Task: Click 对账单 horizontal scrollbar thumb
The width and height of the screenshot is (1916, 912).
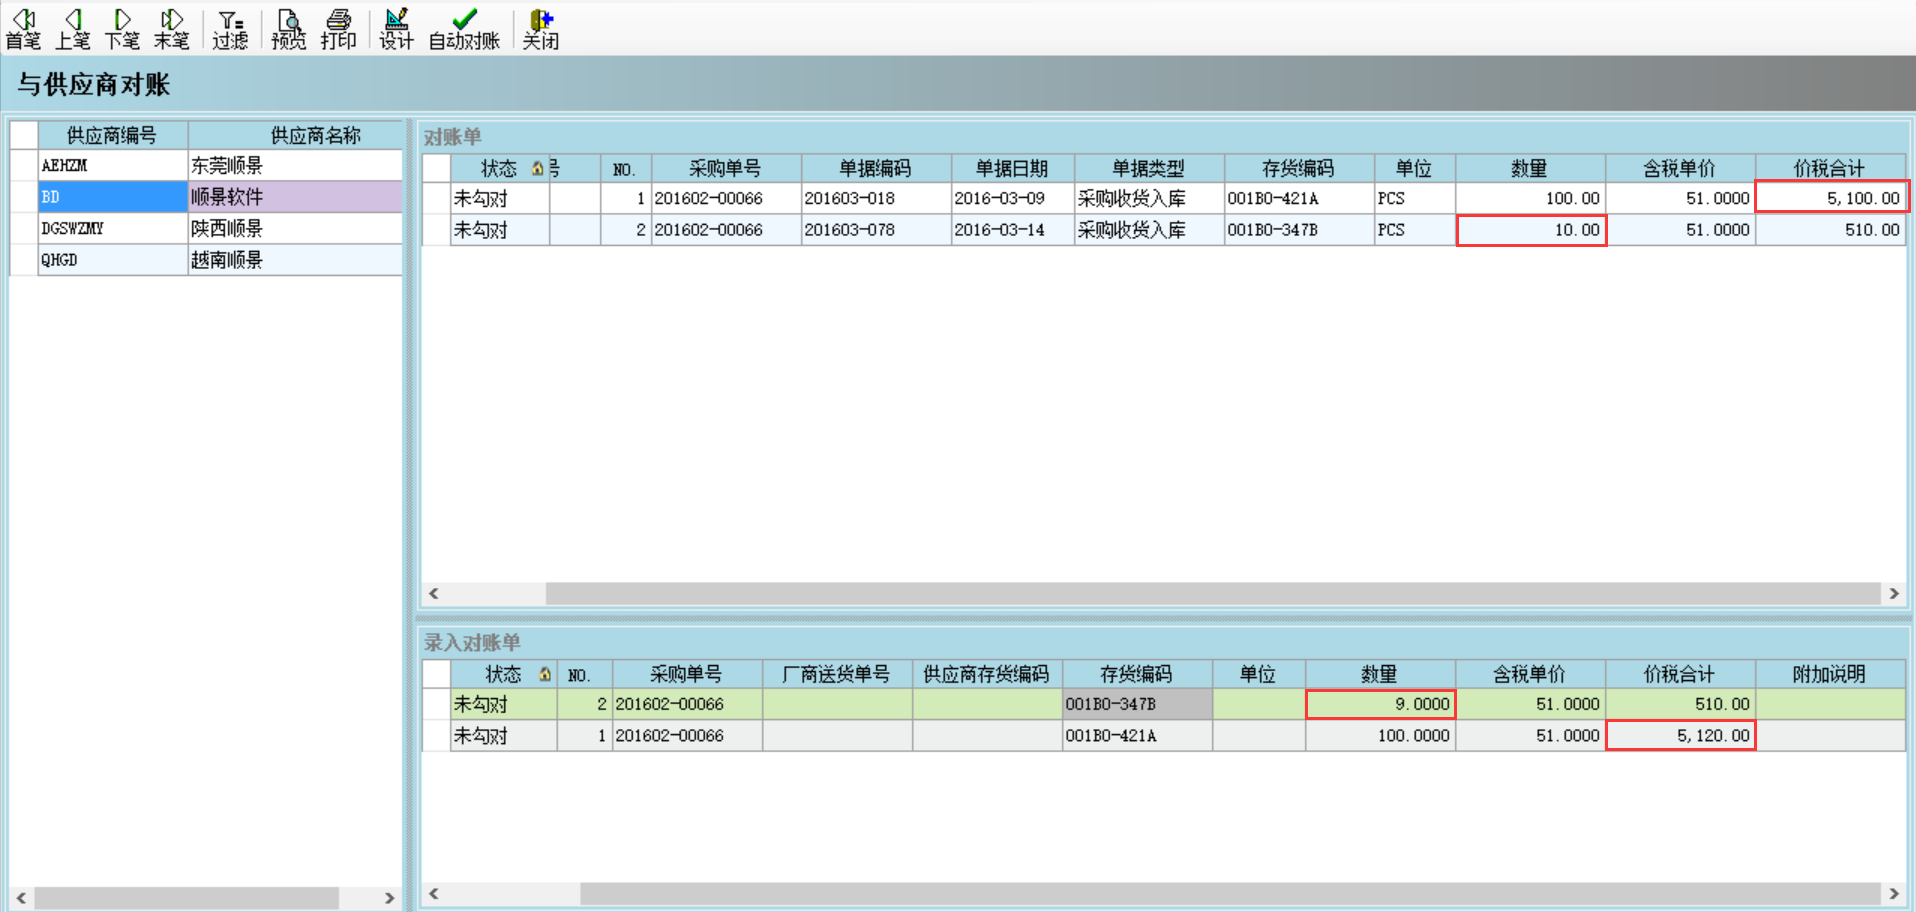Action: click(1213, 594)
